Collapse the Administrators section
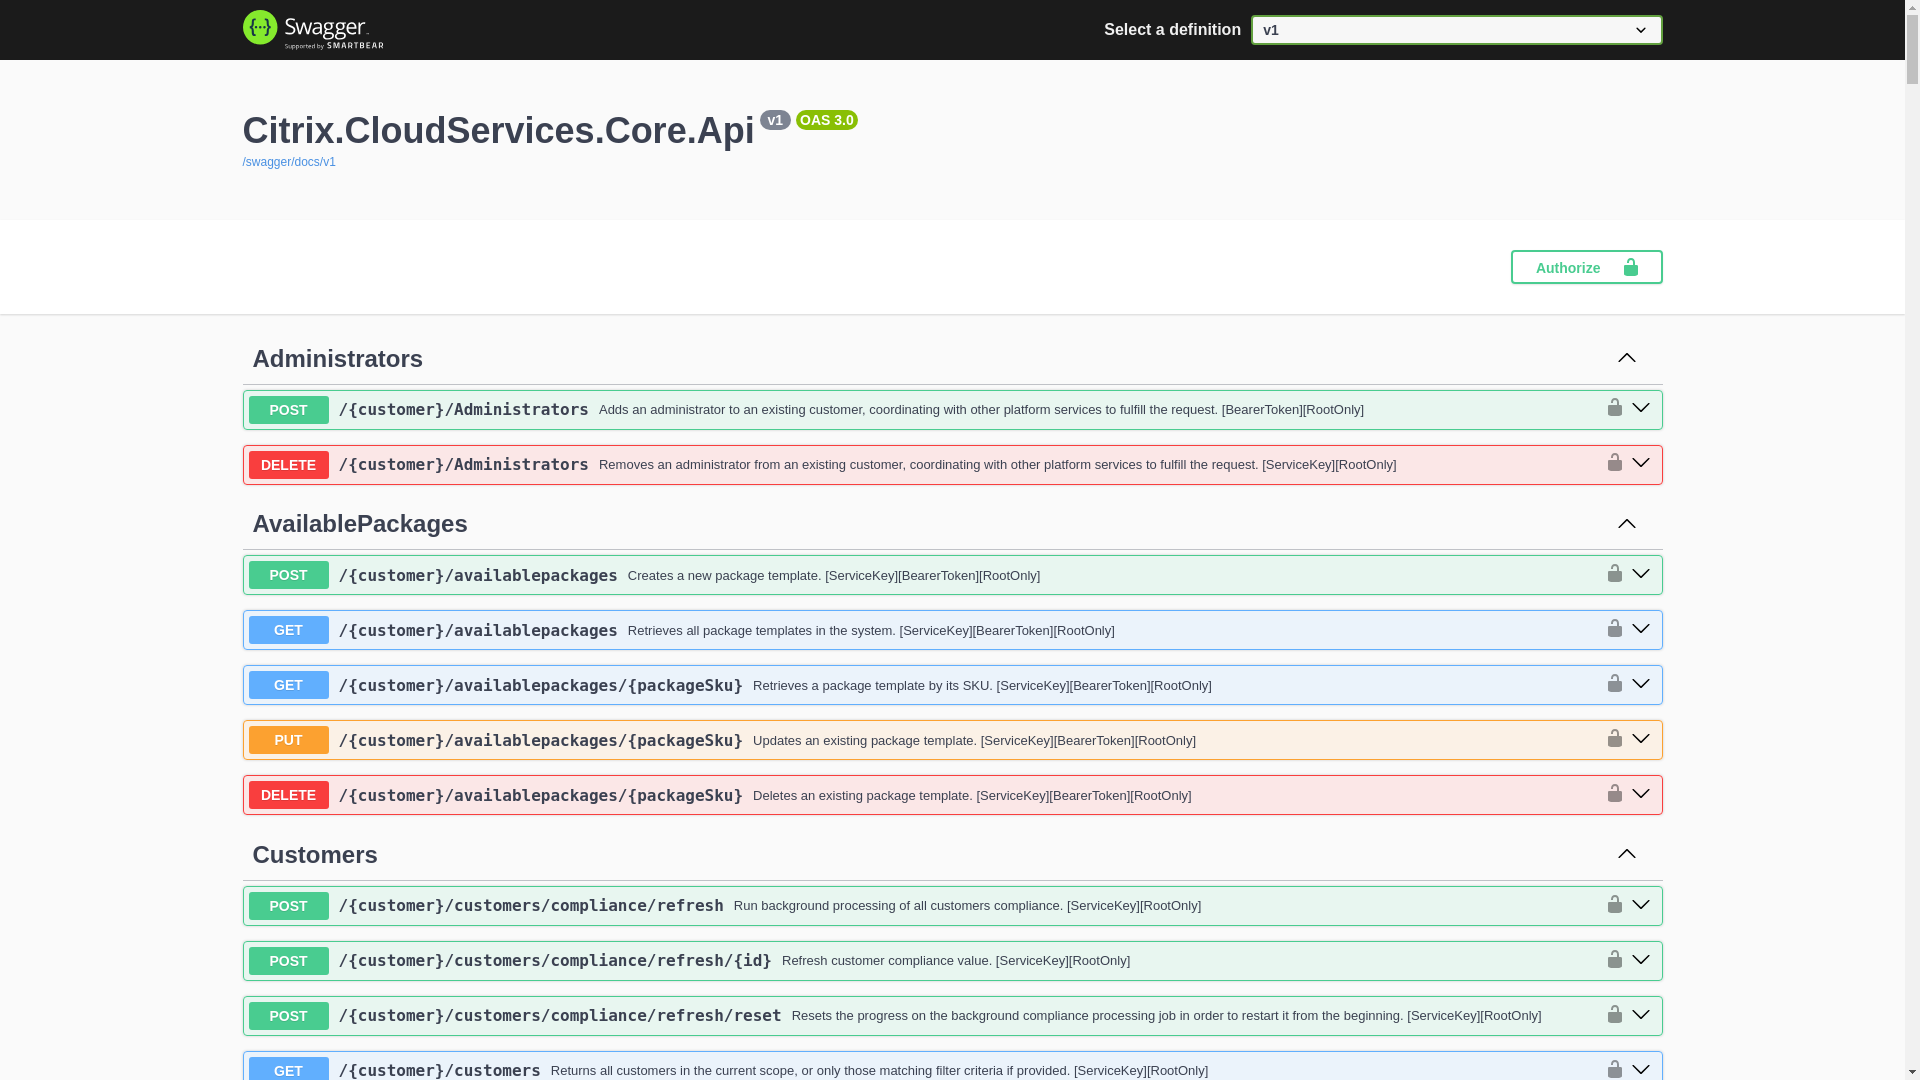Viewport: 1920px width, 1080px height. point(1626,358)
